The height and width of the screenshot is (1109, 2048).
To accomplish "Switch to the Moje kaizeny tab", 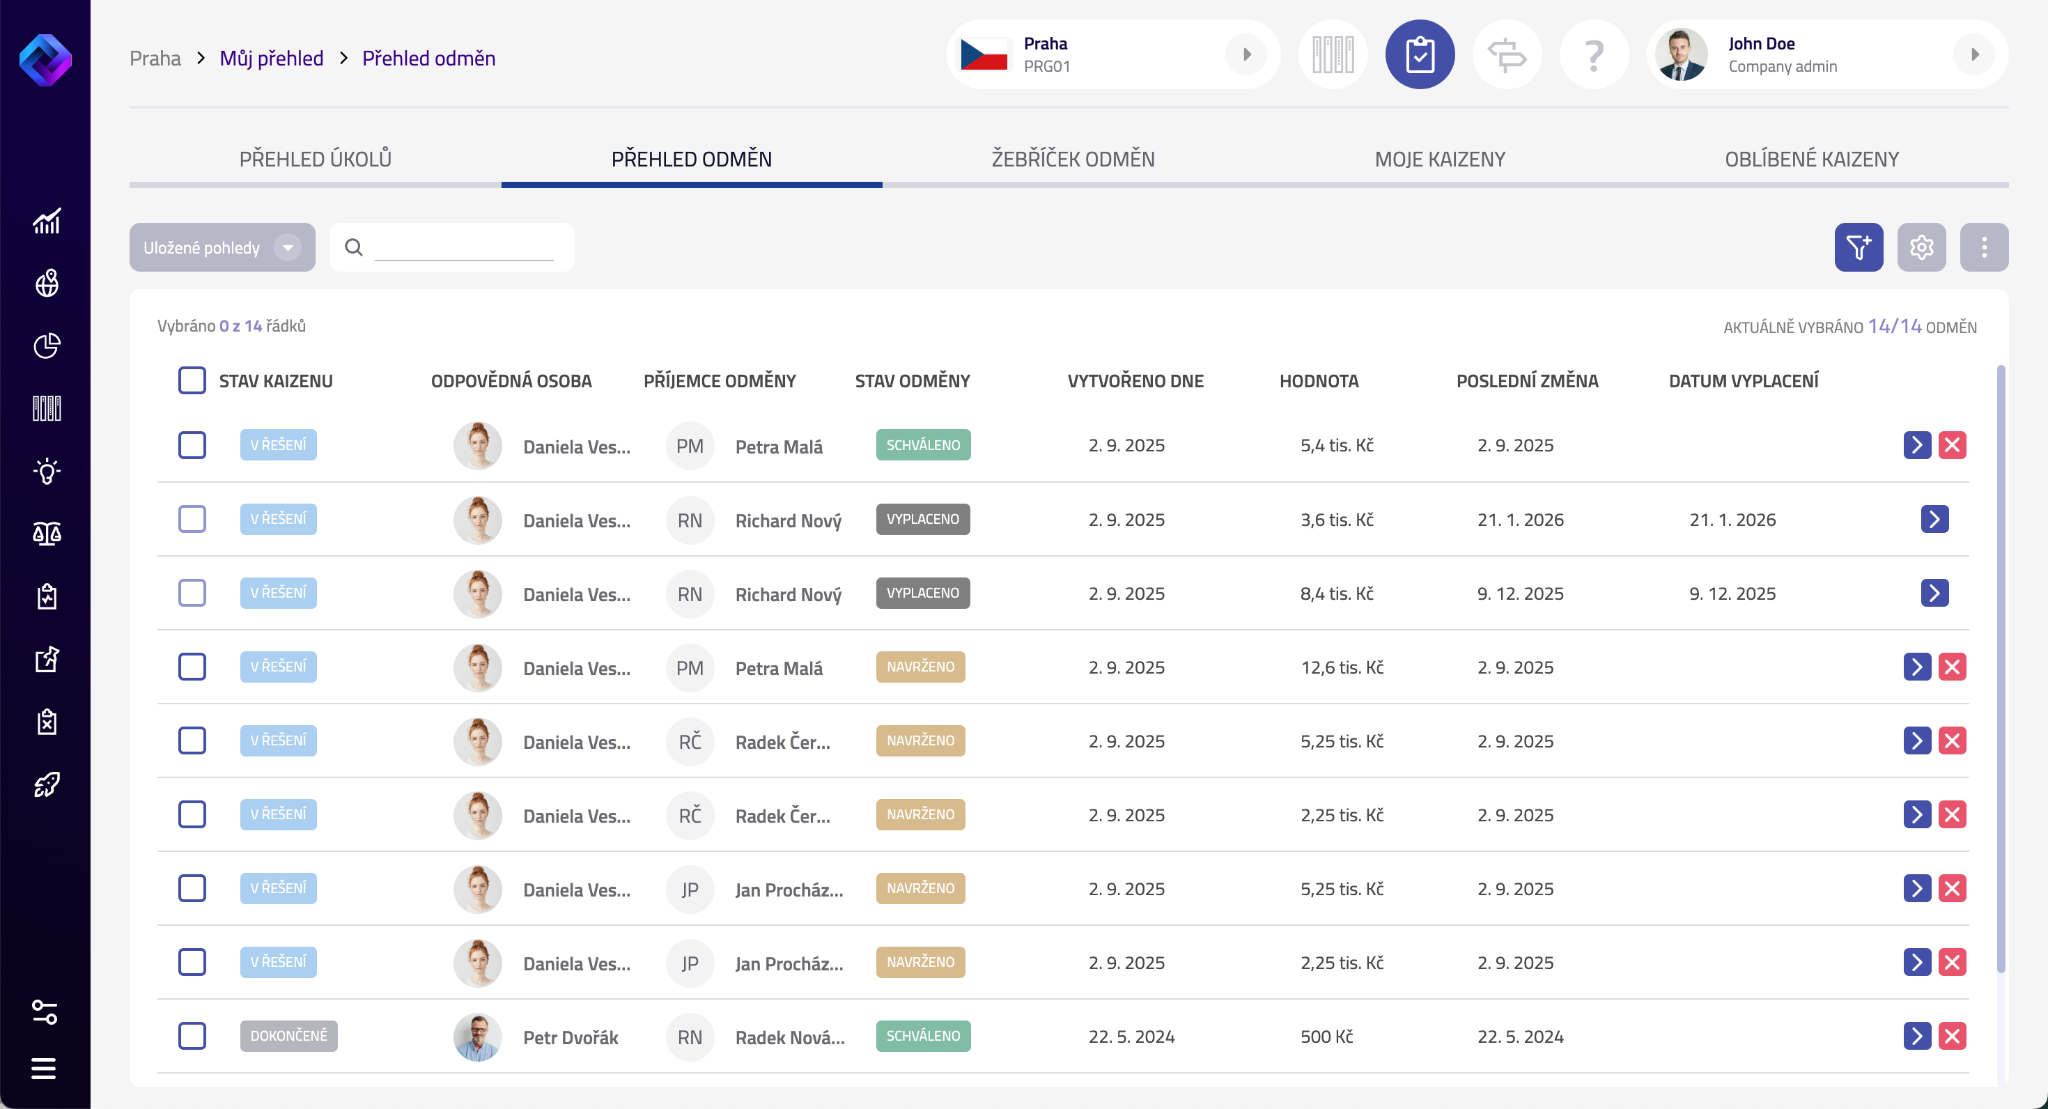I will 1439,159.
